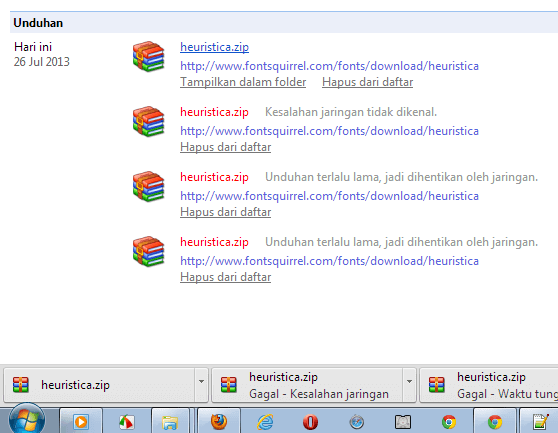
Task: Open Internet Explorer from the taskbar
Action: 265,422
